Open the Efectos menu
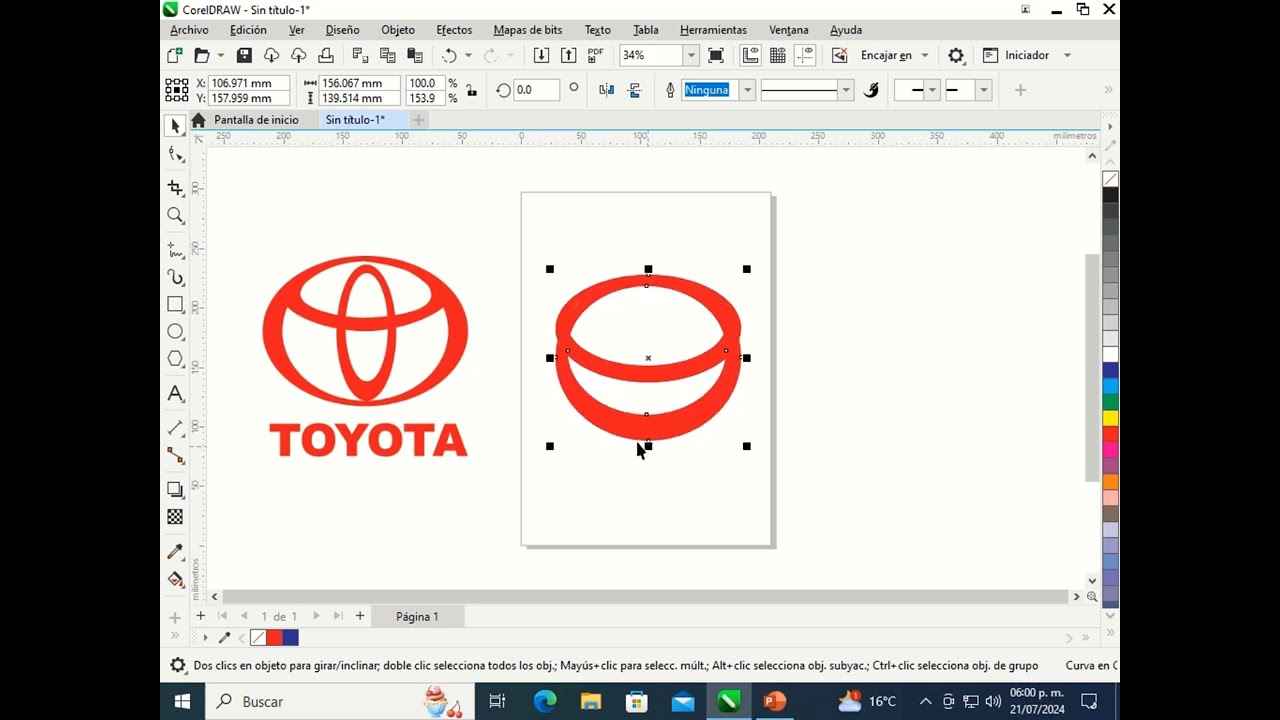The width and height of the screenshot is (1280, 720). pos(454,30)
